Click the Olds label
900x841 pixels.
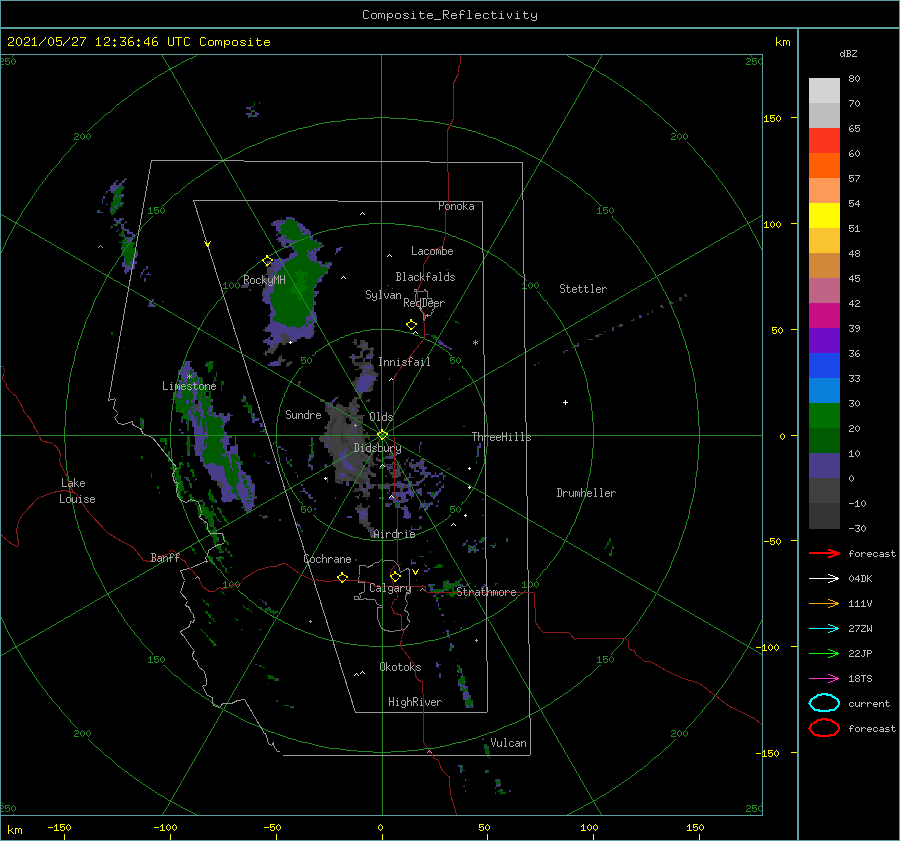click(x=381, y=417)
